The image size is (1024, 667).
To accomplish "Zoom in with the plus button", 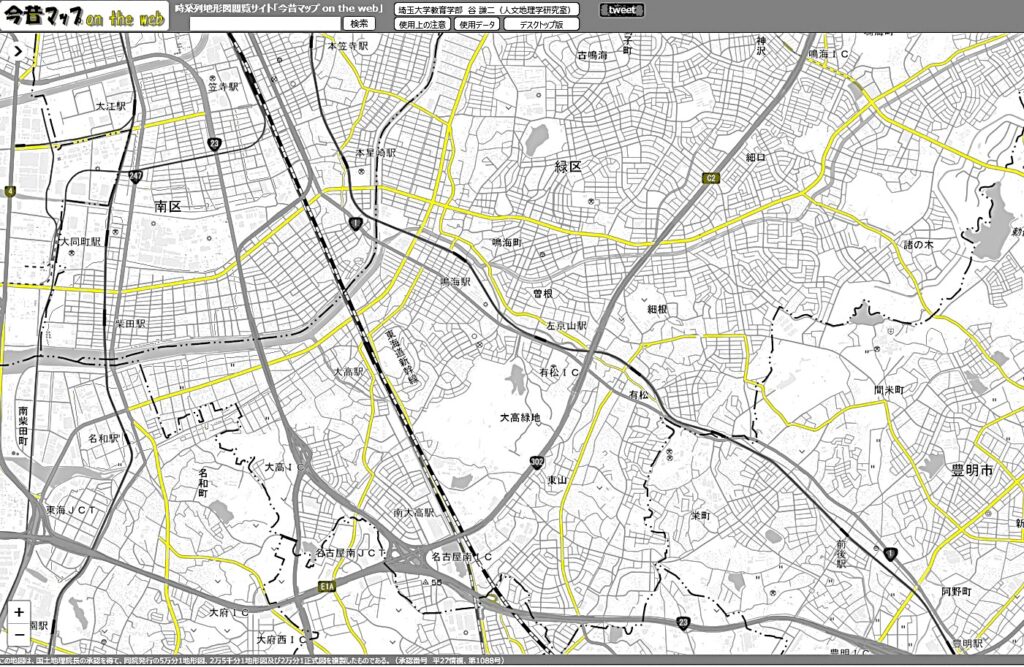I will pos(19,612).
